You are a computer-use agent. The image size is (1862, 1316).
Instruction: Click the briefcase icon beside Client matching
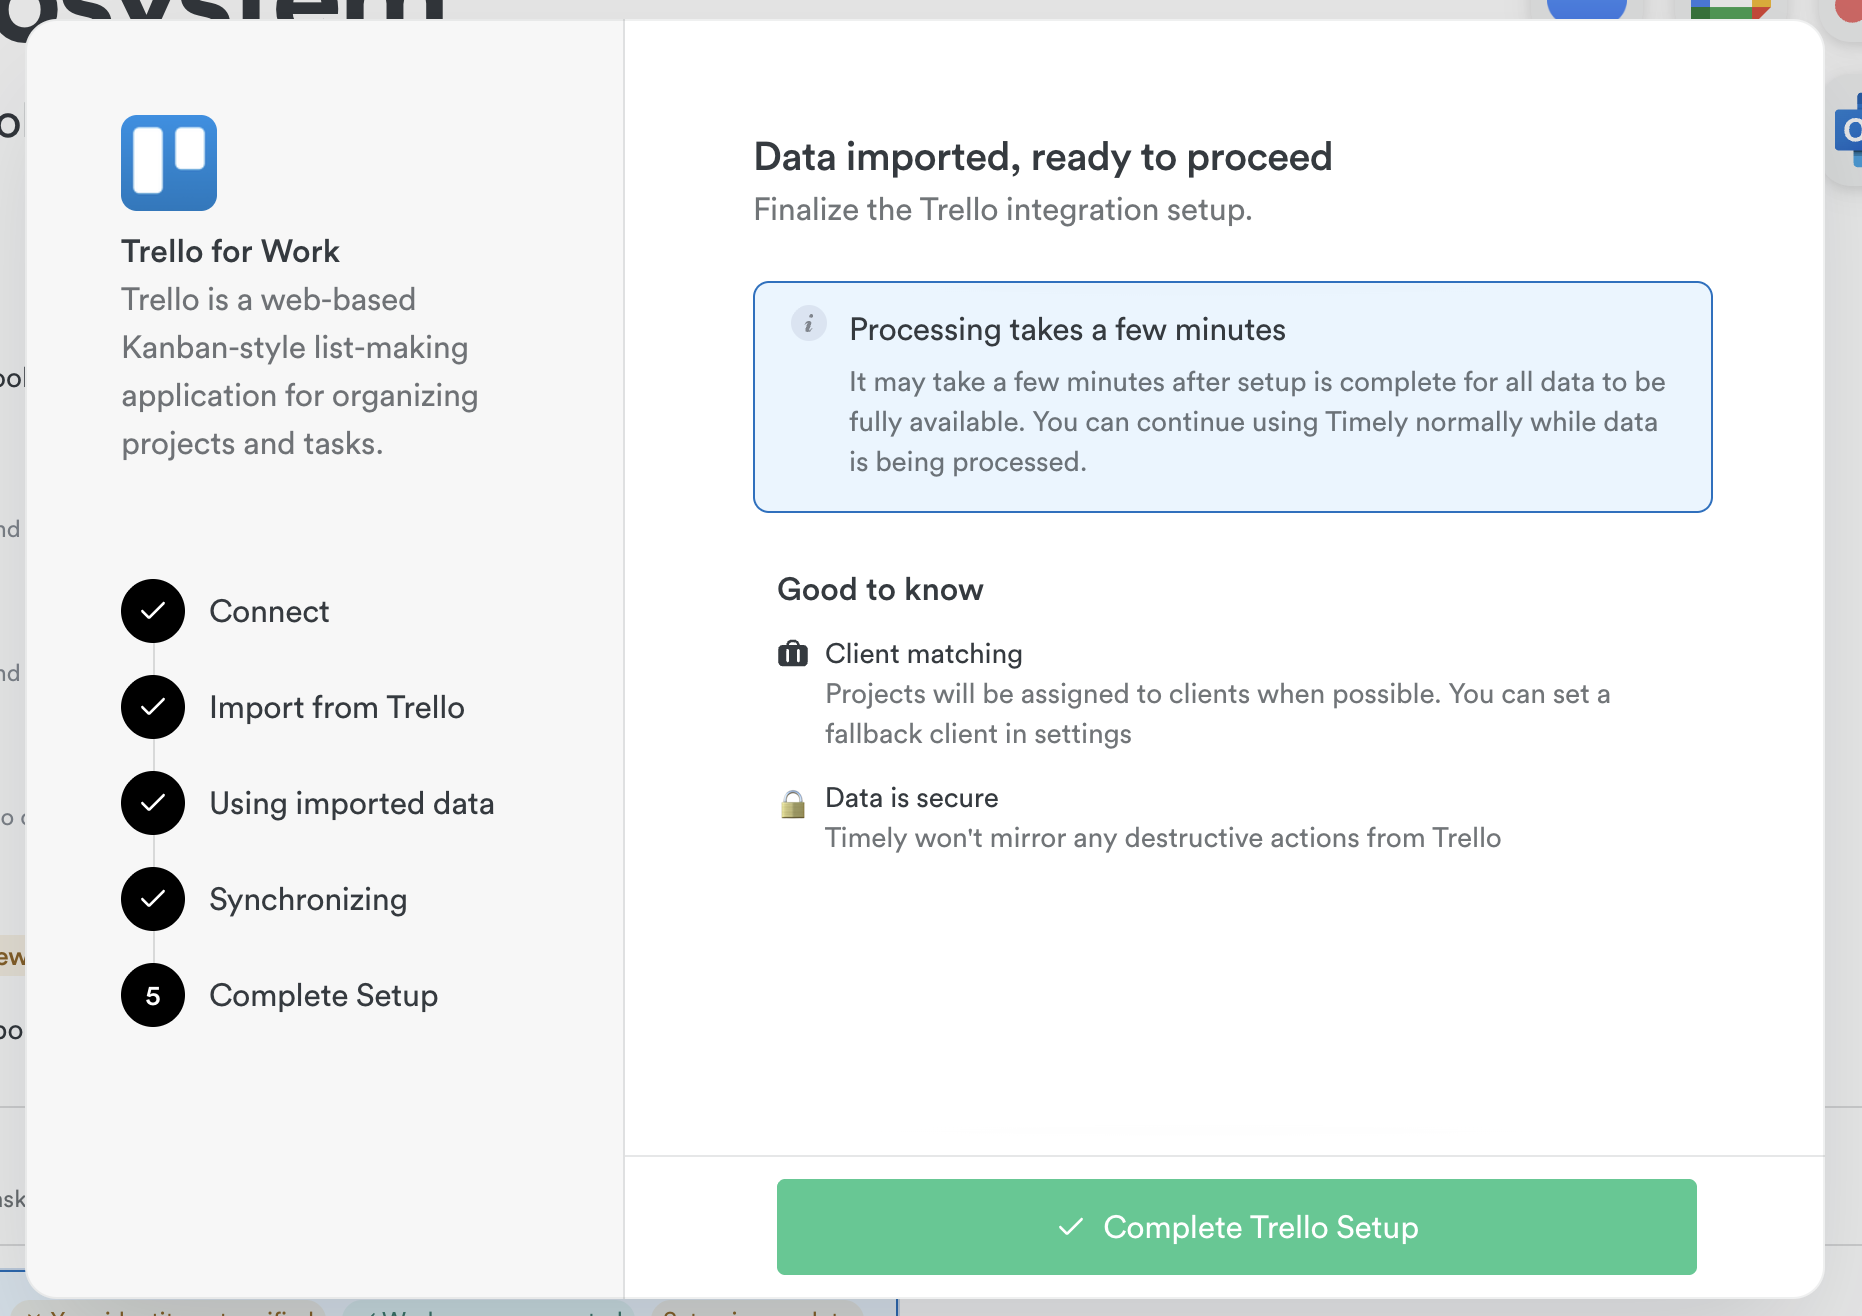[x=792, y=654]
